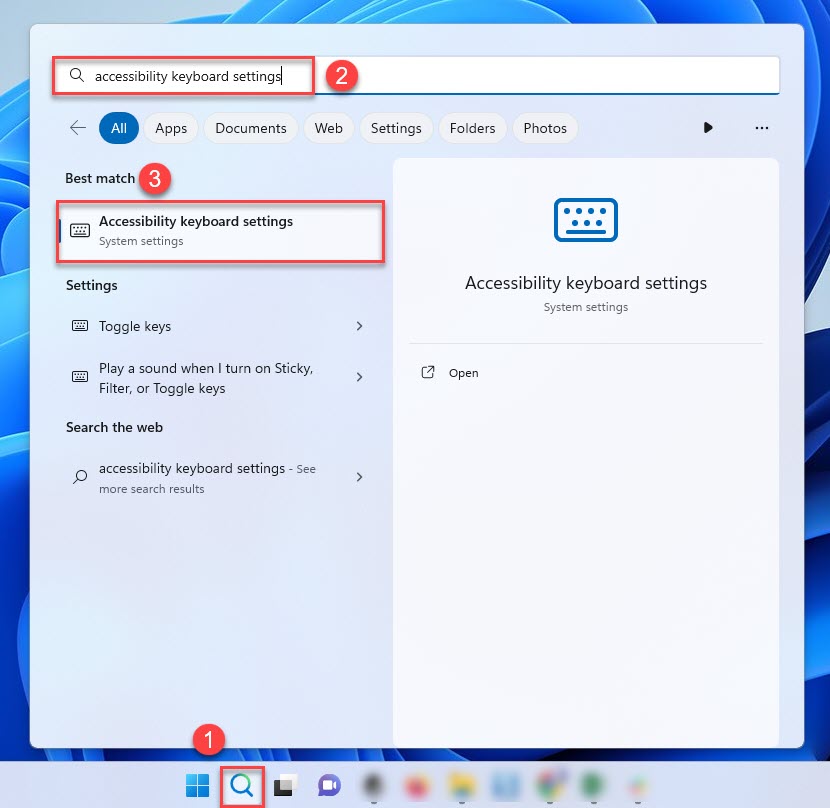Image resolution: width=830 pixels, height=808 pixels.
Task: Click the Search the web heading
Action: (x=114, y=427)
